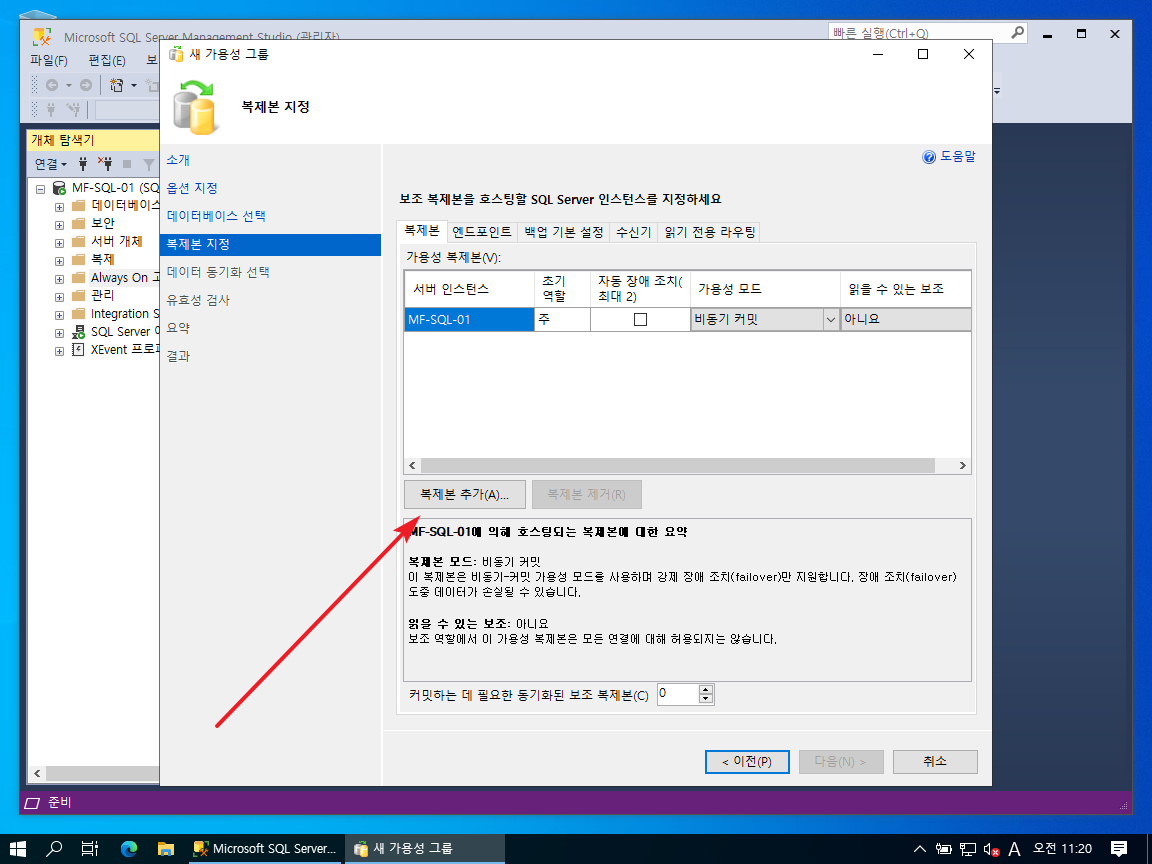The height and width of the screenshot is (864, 1152).
Task: Click the replica grid scroll-right arrow
Action: 962,466
